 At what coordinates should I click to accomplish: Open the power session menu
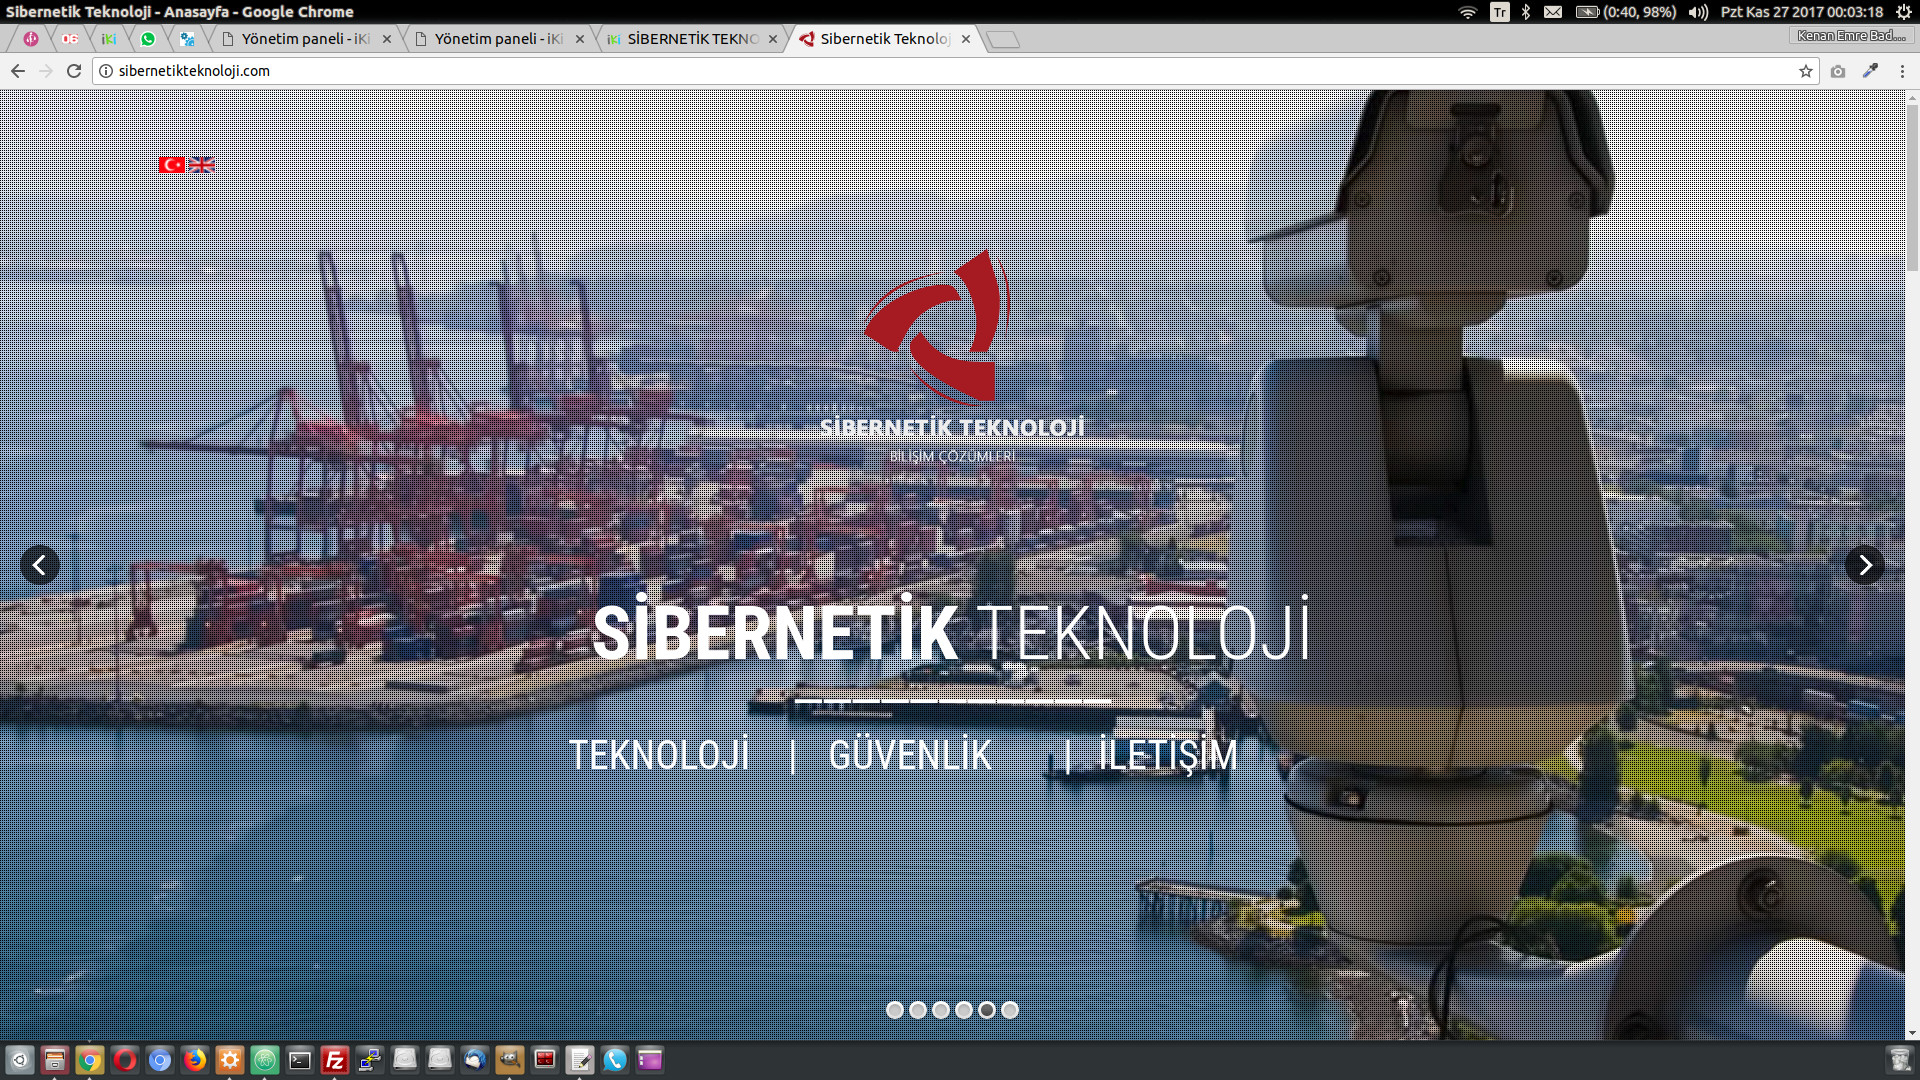[1904, 12]
